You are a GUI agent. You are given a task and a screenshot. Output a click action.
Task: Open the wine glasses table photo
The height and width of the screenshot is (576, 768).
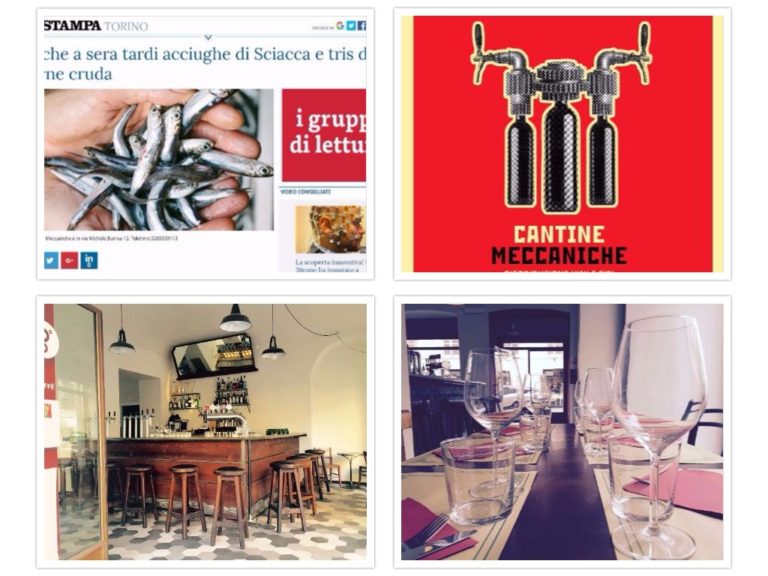tap(562, 432)
